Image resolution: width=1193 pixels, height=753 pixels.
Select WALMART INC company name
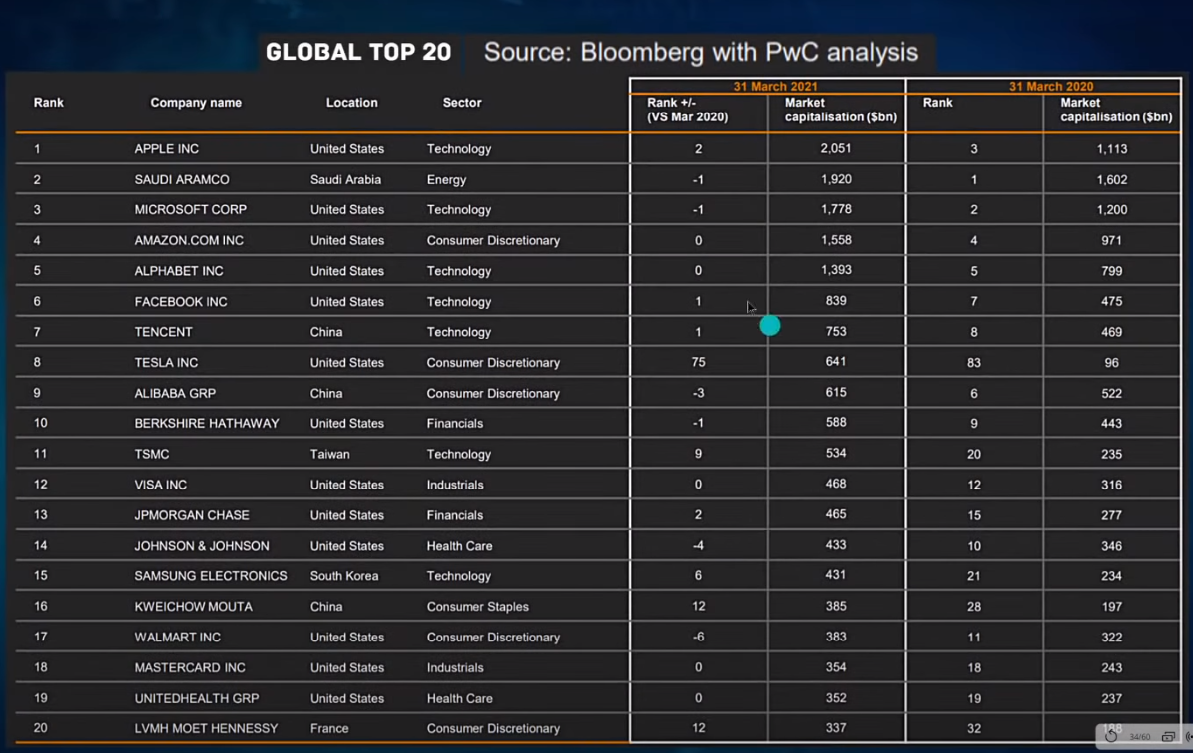pos(177,637)
